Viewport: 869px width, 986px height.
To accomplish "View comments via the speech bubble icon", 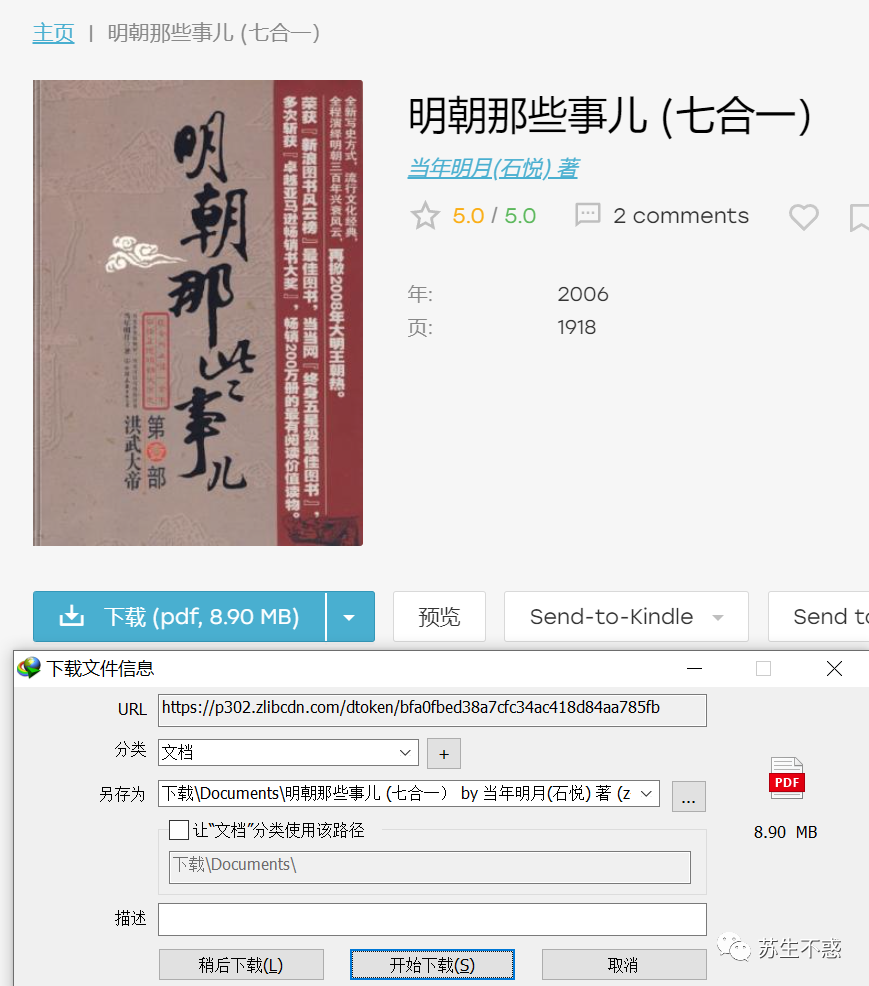I will point(589,215).
